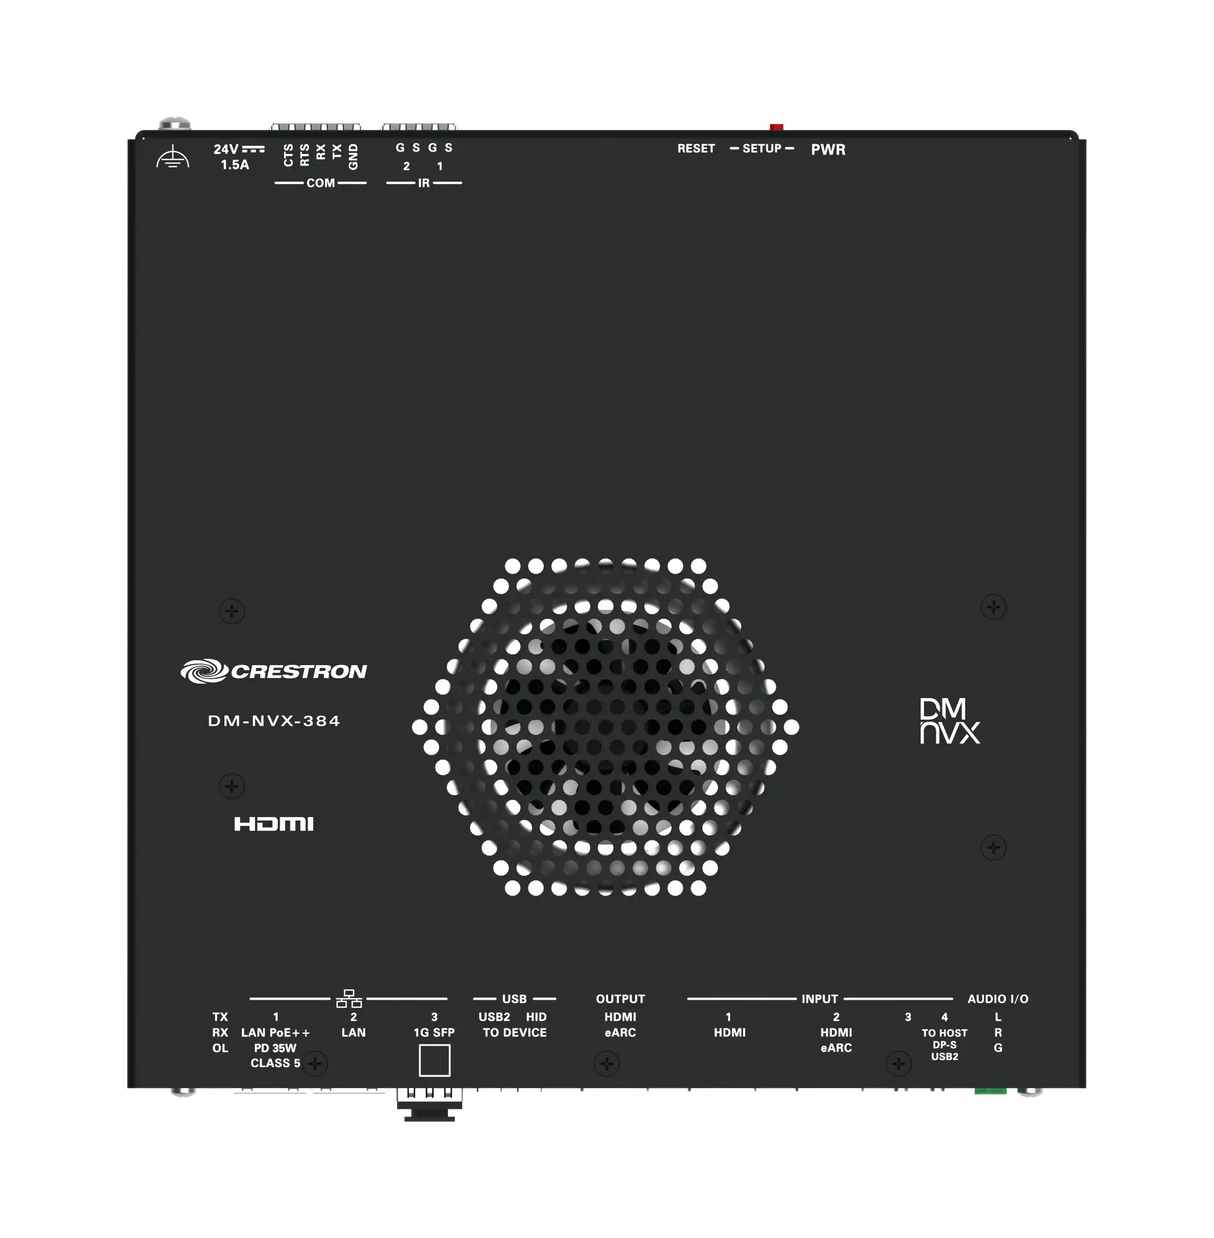Click the network LAN icon

pos(349,998)
